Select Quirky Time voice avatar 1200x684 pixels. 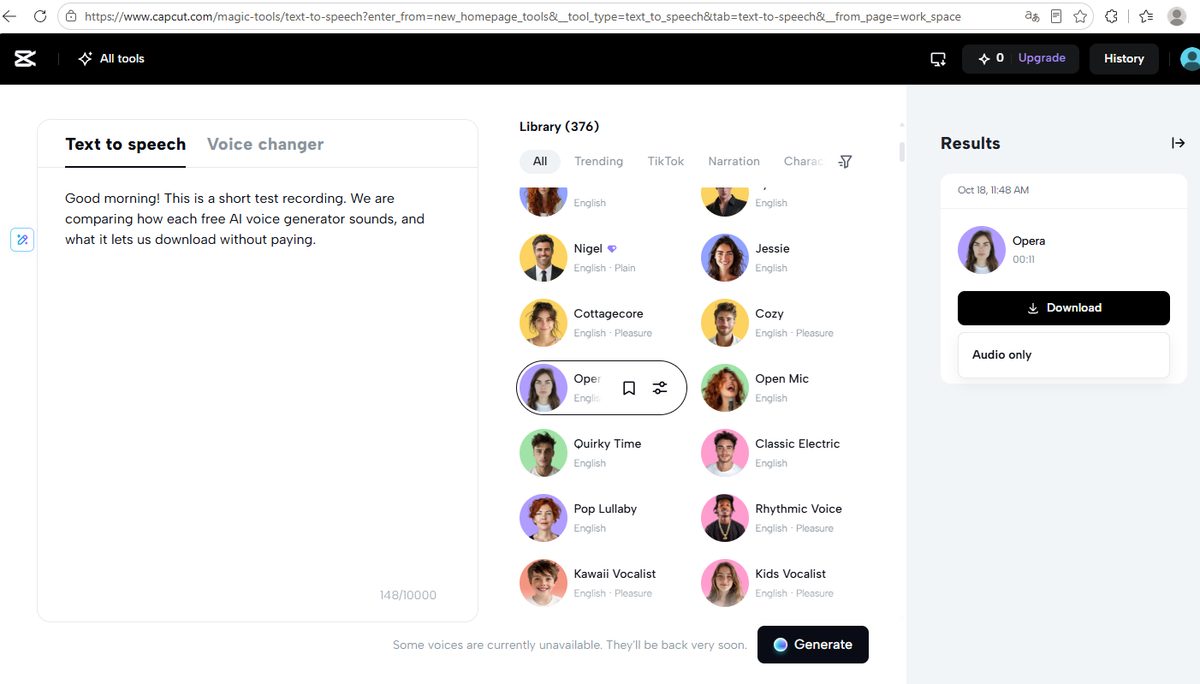click(x=543, y=452)
